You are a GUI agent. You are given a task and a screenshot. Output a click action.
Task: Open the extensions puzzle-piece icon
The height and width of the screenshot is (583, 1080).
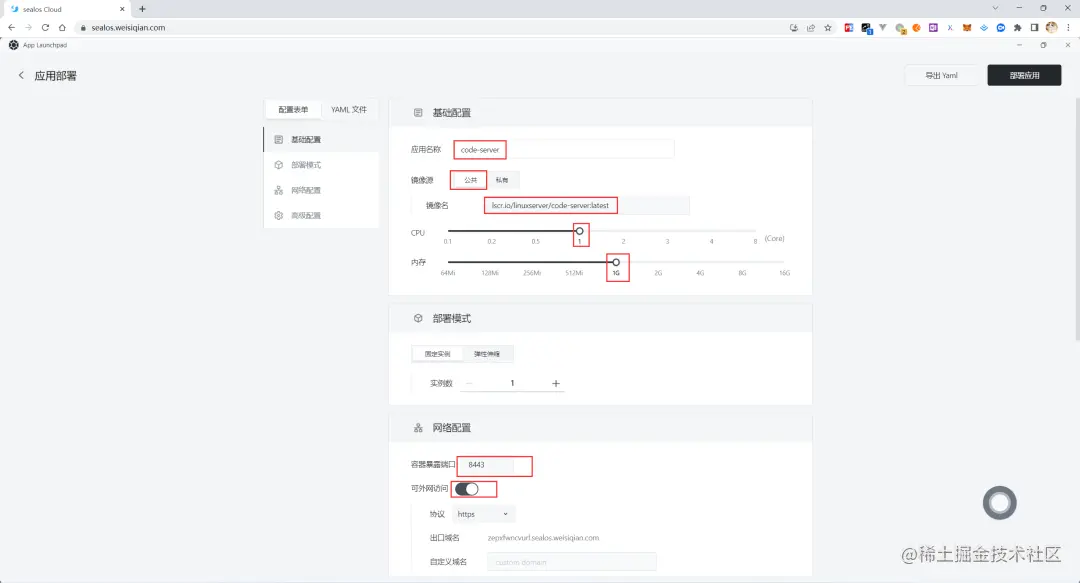(1017, 28)
